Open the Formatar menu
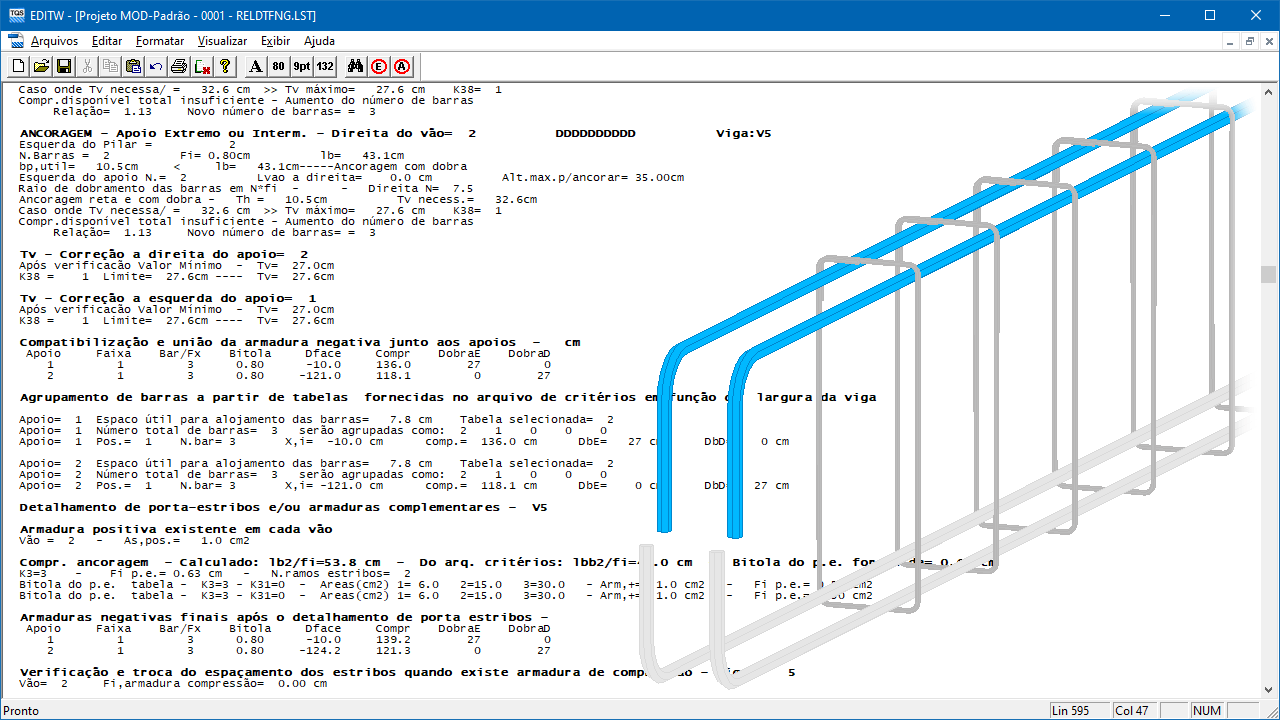Image resolution: width=1280 pixels, height=720 pixels. click(160, 41)
